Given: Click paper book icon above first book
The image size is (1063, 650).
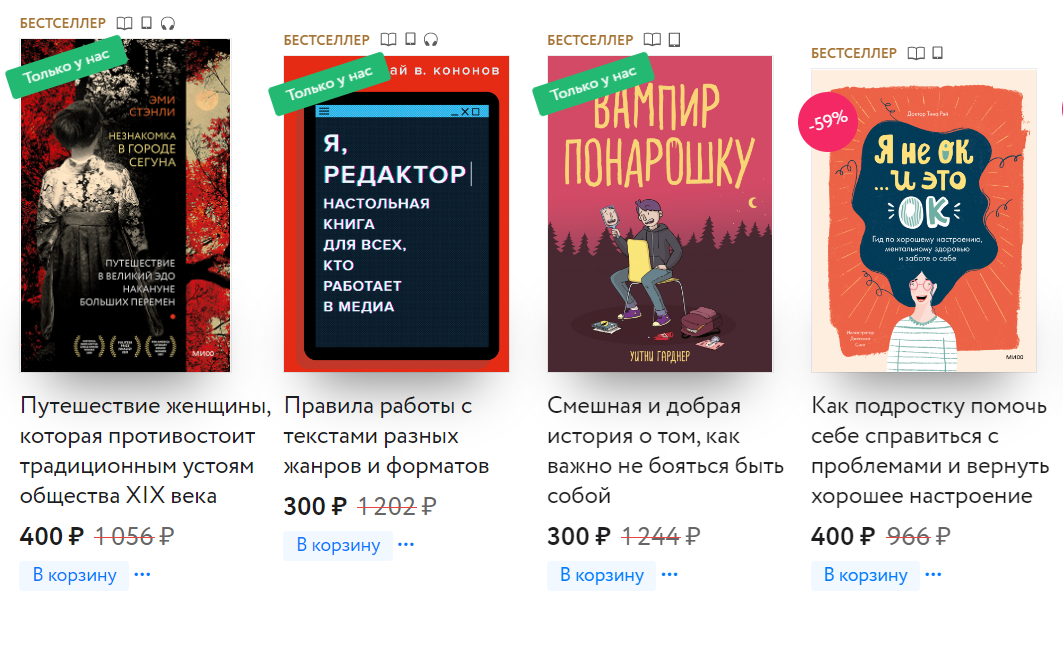Looking at the screenshot, I should (125, 23).
